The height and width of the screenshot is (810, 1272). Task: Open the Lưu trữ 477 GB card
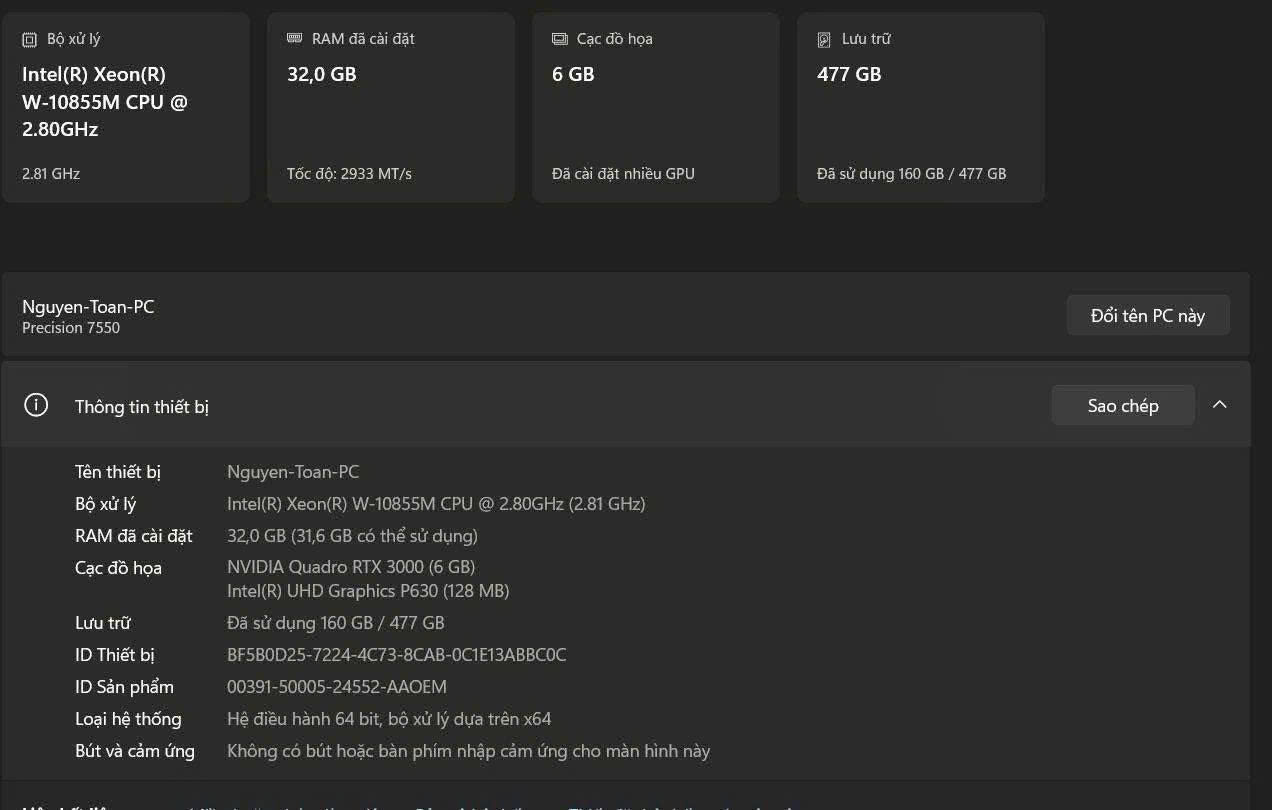921,107
